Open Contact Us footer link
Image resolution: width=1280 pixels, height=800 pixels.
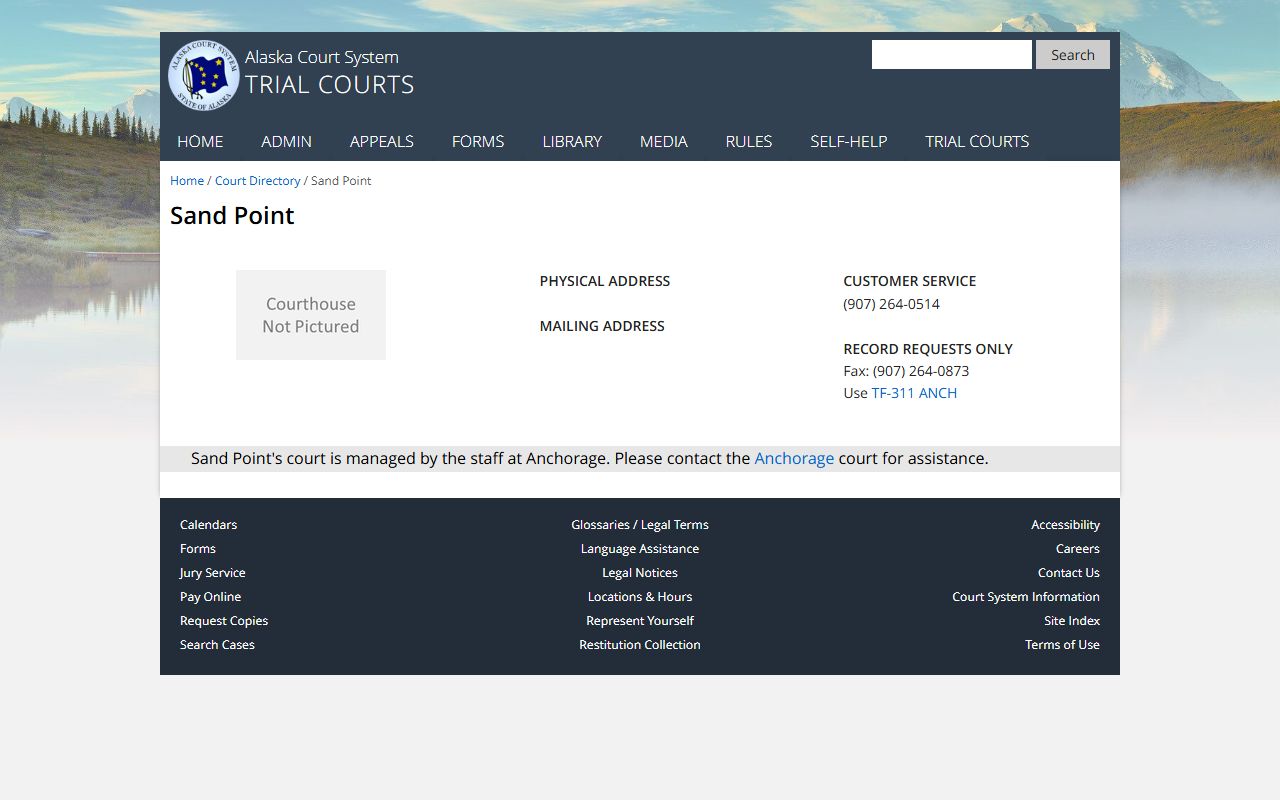pos(1068,573)
